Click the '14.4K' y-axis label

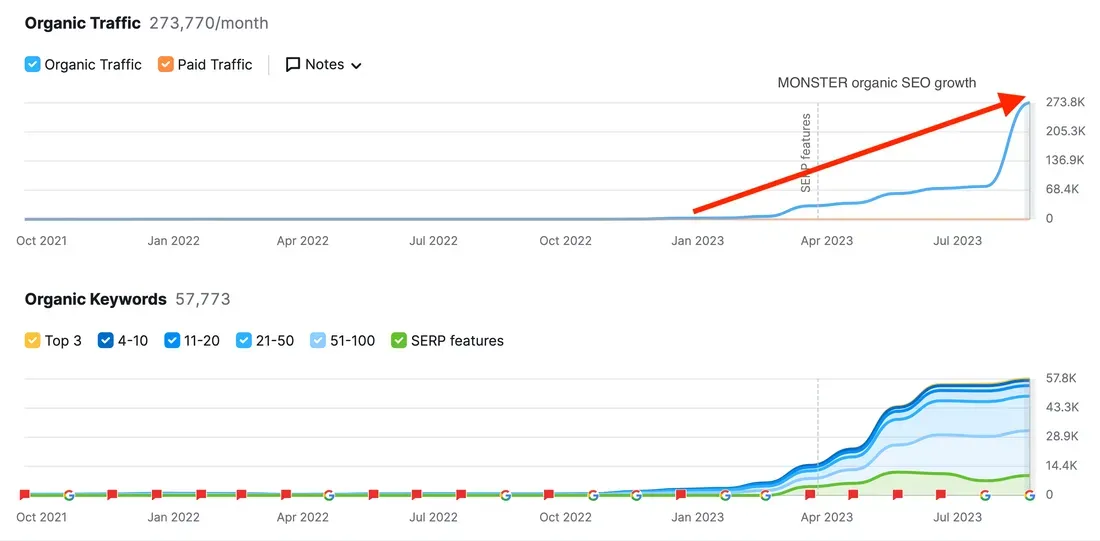(1062, 466)
